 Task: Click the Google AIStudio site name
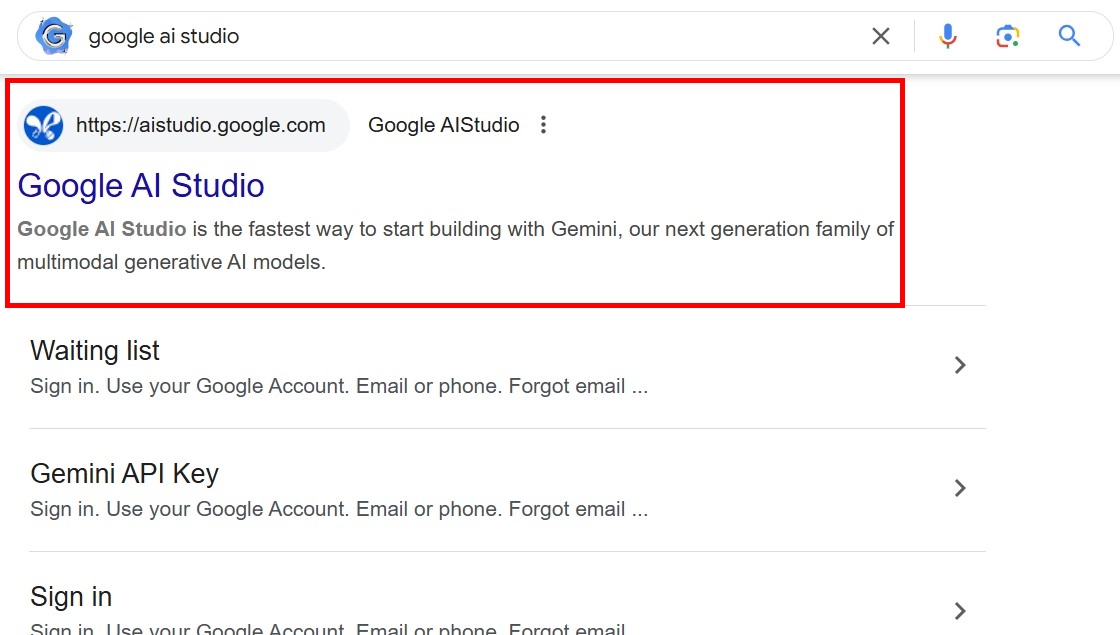pos(443,125)
